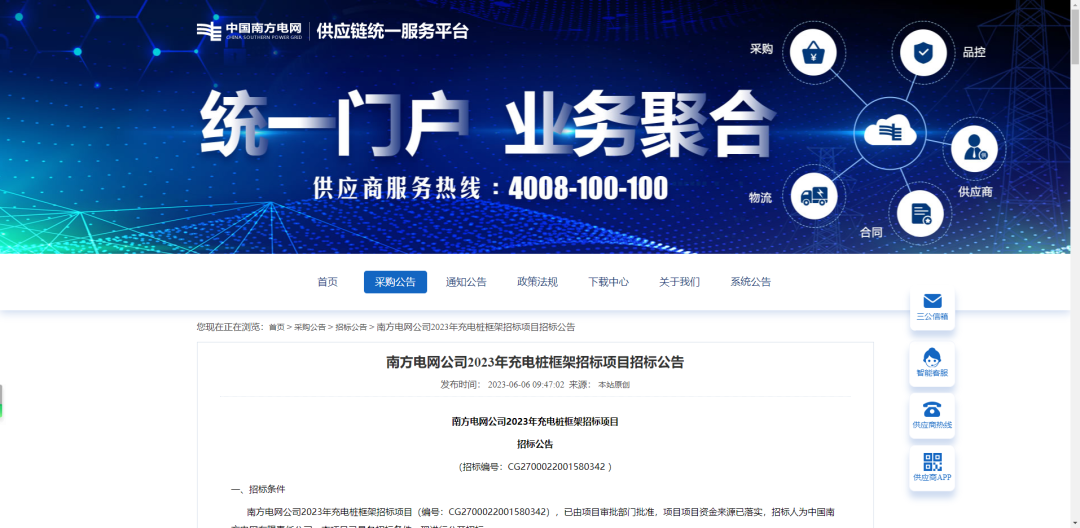1080x528 pixels.
Task: Open the 政策法规 menu item
Action: click(x=537, y=282)
